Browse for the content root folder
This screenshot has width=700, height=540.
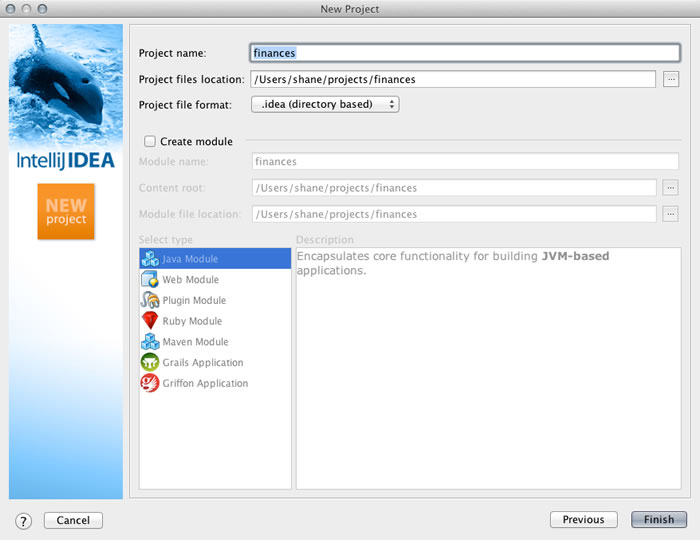(x=670, y=187)
